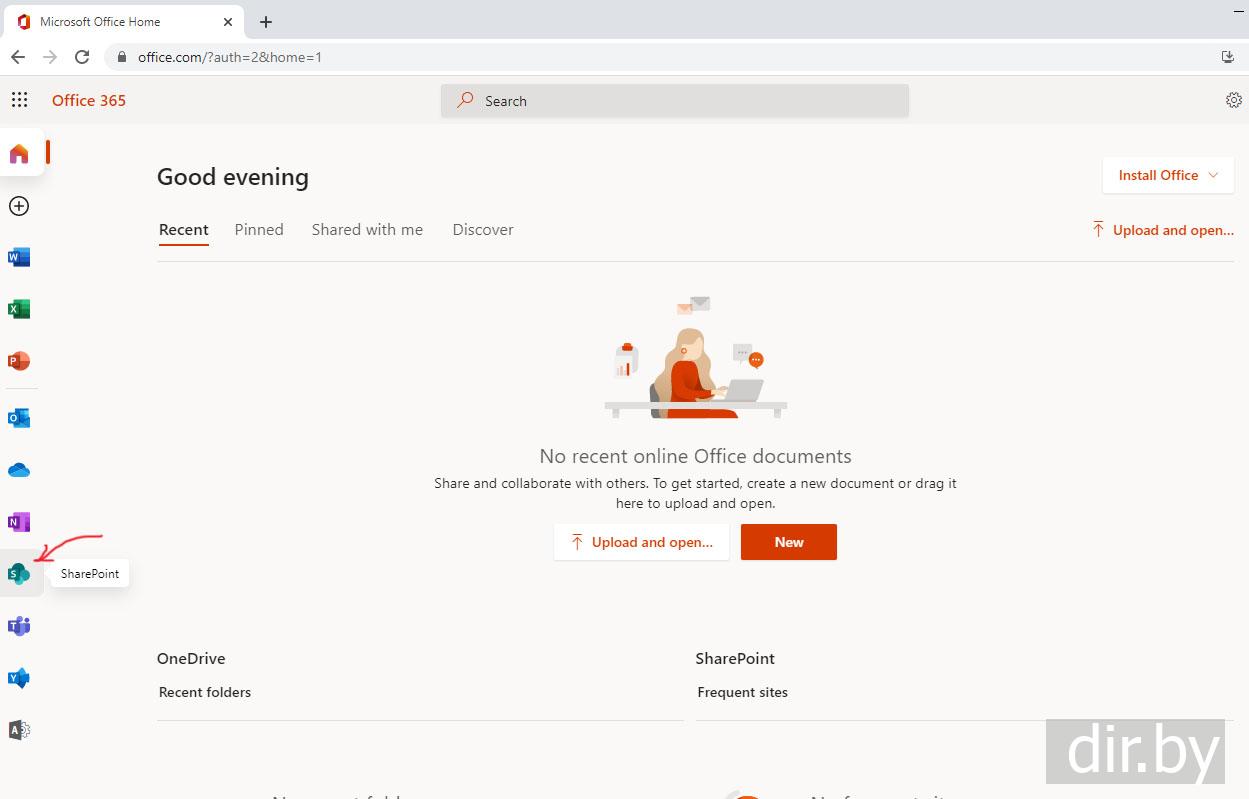Open Outlook from the sidebar
The image size is (1249, 799).
coord(19,418)
